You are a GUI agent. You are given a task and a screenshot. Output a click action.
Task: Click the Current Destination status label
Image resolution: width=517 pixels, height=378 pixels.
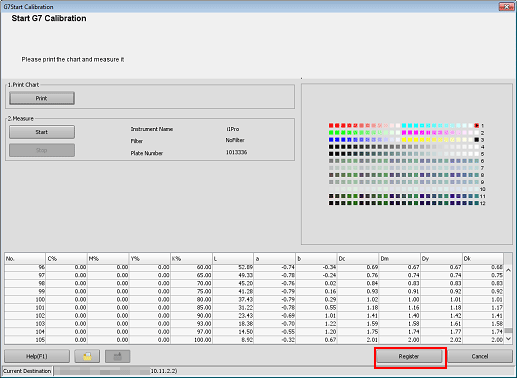(x=27, y=371)
